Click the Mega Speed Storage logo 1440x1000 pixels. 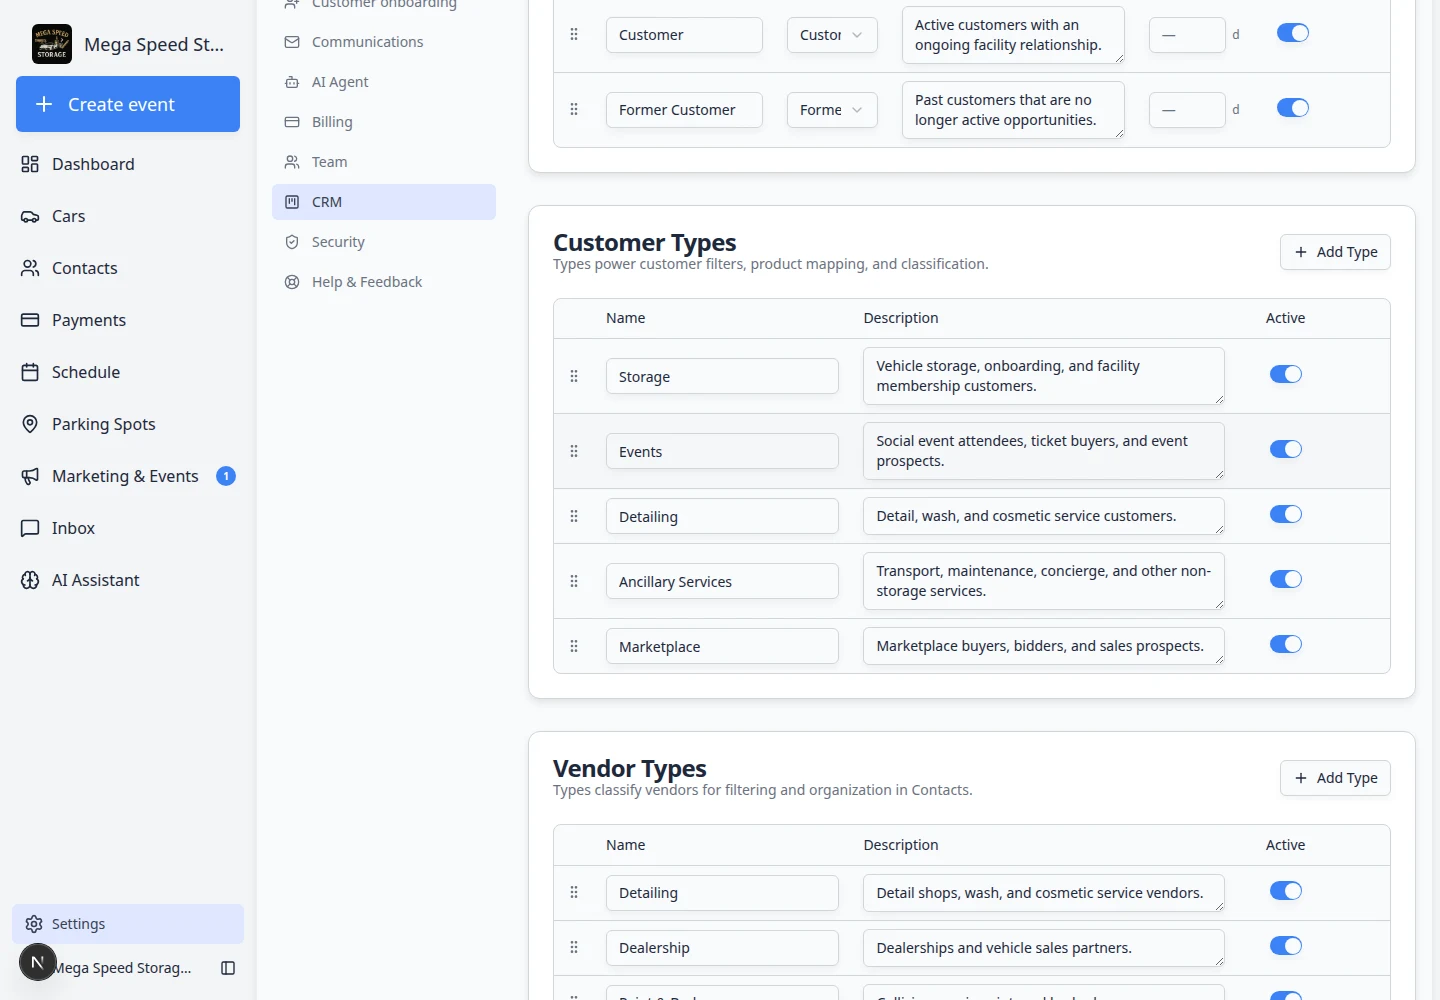52,44
